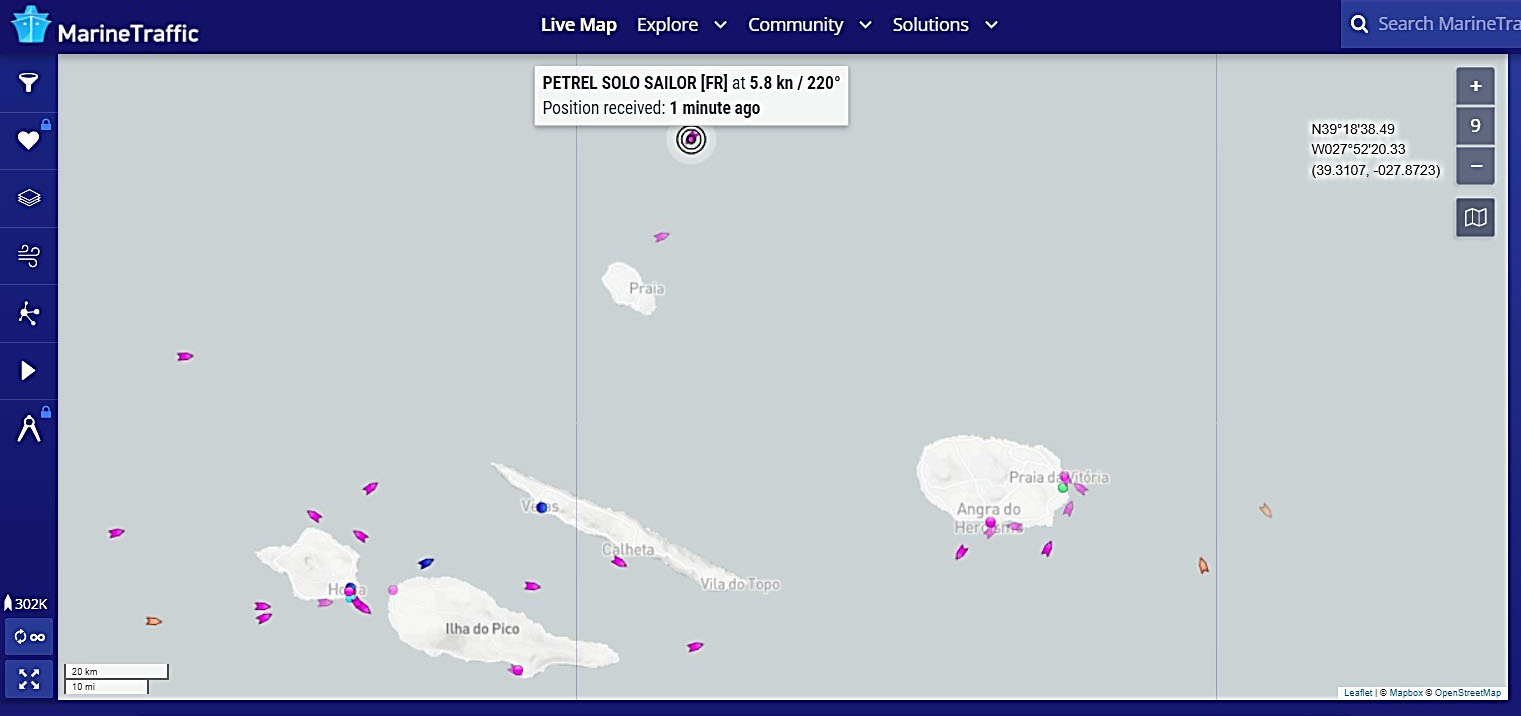Image resolution: width=1521 pixels, height=716 pixels.
Task: Go to the Live Map tab
Action: (578, 25)
